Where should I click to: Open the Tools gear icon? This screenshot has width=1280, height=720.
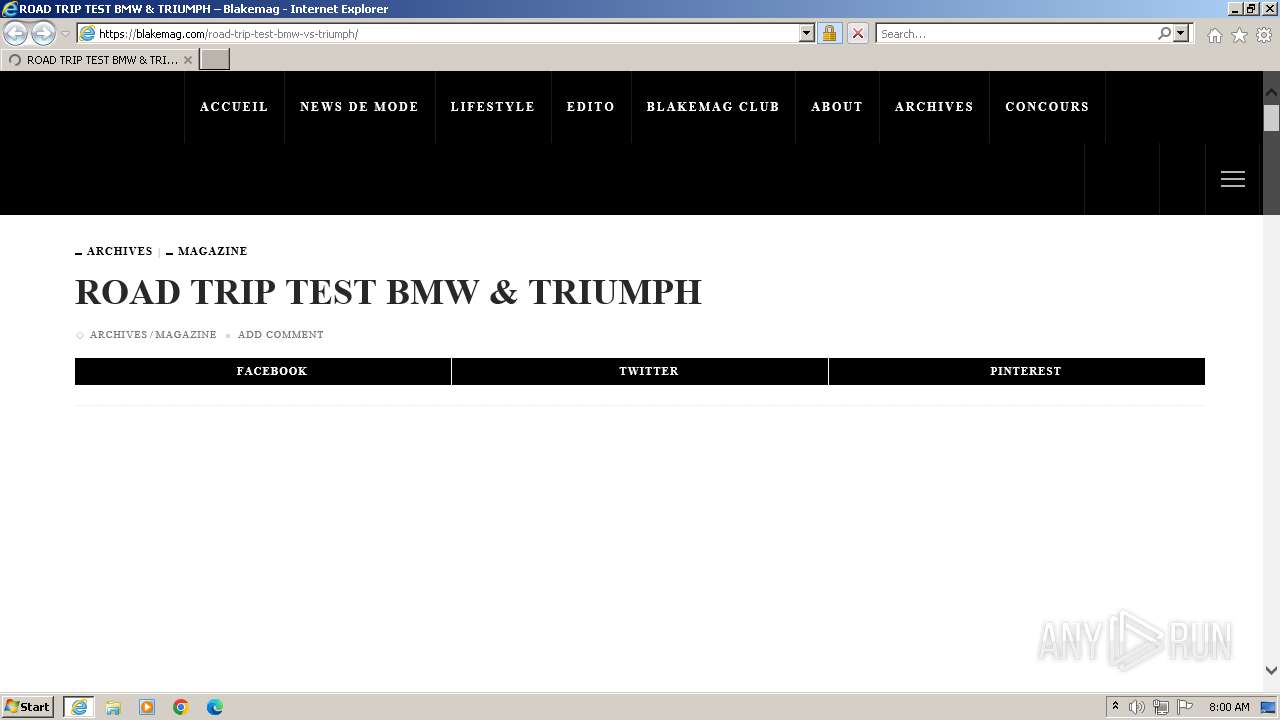1264,35
